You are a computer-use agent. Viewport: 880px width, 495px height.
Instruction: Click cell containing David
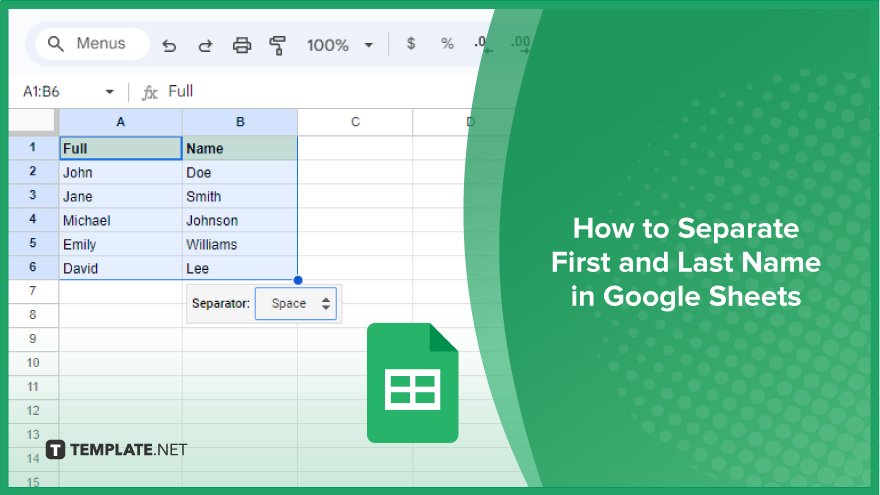[x=121, y=268]
